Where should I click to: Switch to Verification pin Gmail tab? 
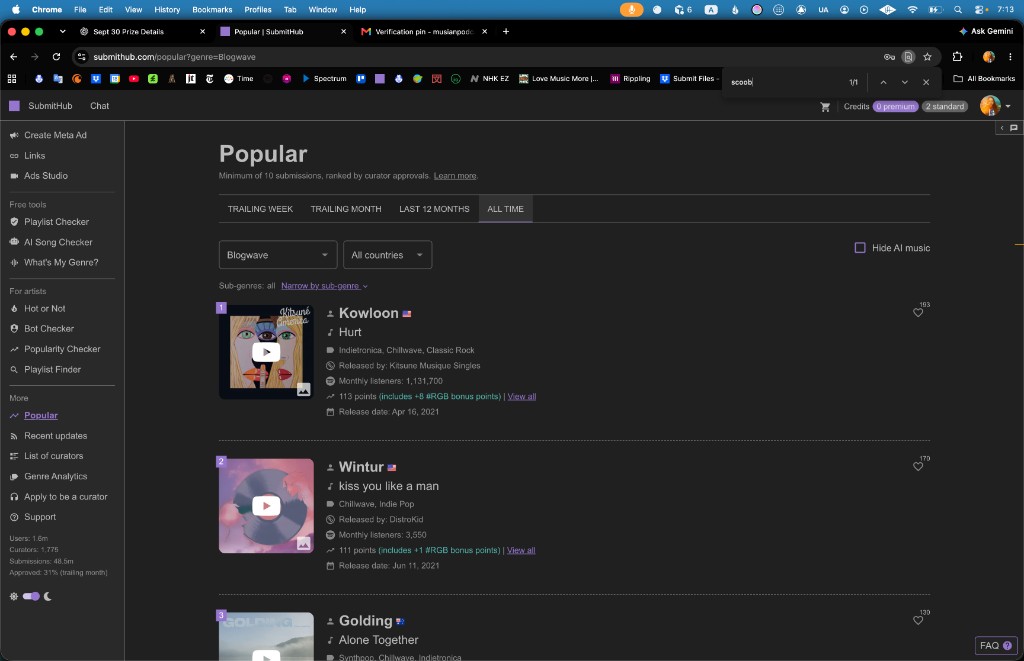point(424,31)
